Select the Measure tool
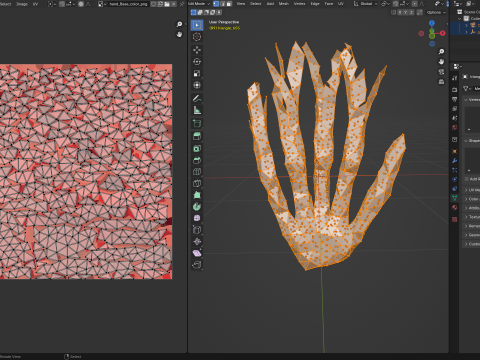 point(197,110)
